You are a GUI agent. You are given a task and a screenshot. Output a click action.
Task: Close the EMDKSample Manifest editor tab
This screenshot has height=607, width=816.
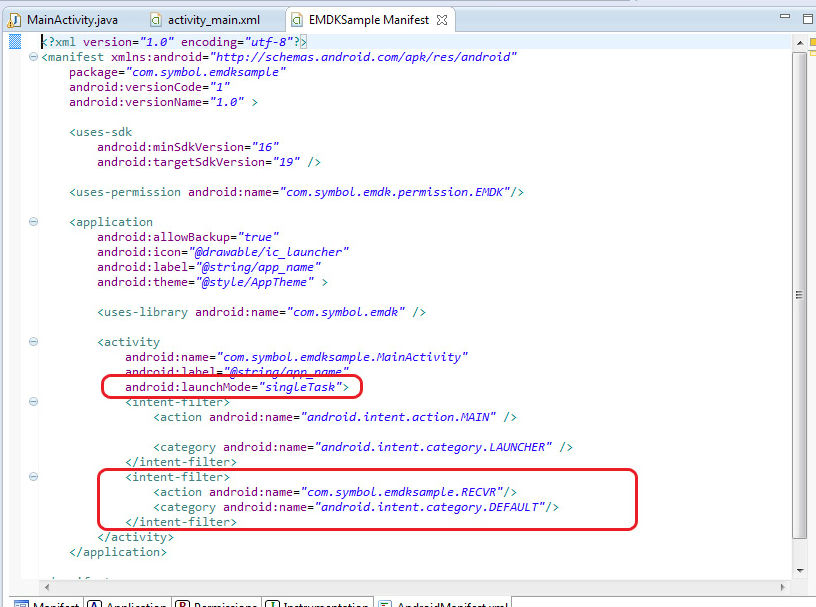443,20
